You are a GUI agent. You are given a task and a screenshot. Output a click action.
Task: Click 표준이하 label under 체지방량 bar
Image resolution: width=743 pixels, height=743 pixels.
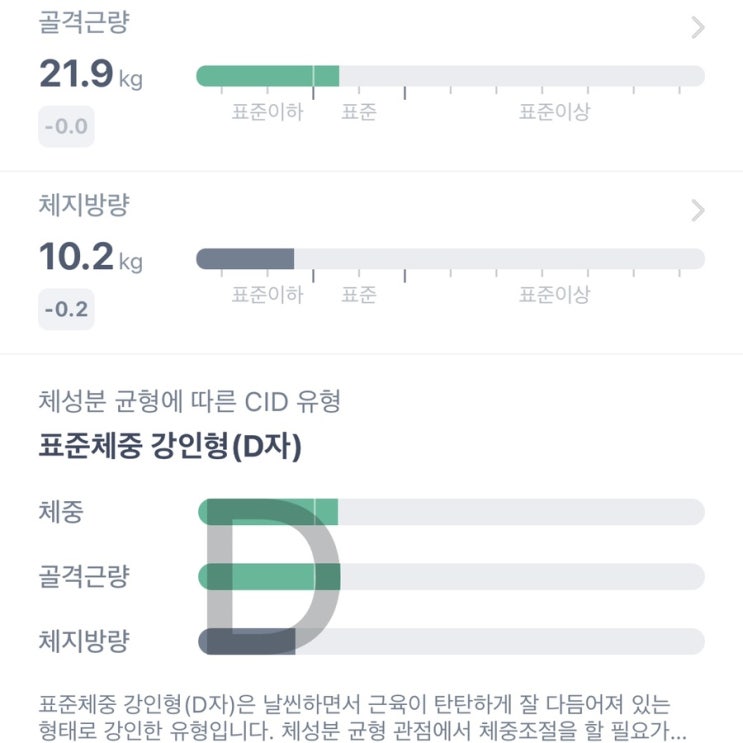click(267, 295)
